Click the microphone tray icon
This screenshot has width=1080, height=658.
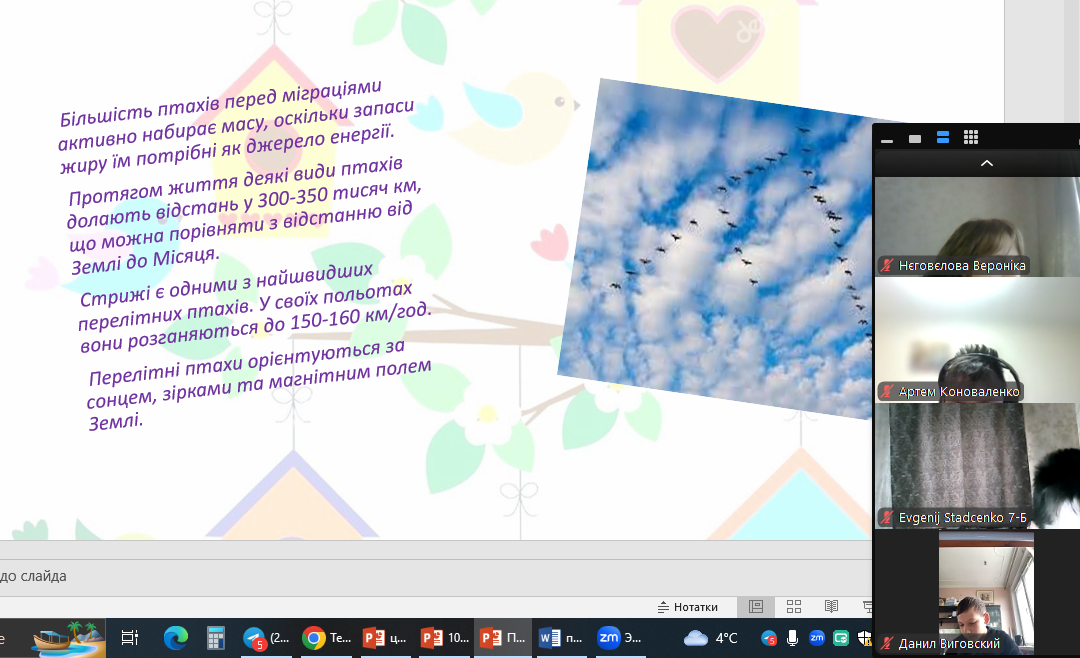(x=792, y=638)
